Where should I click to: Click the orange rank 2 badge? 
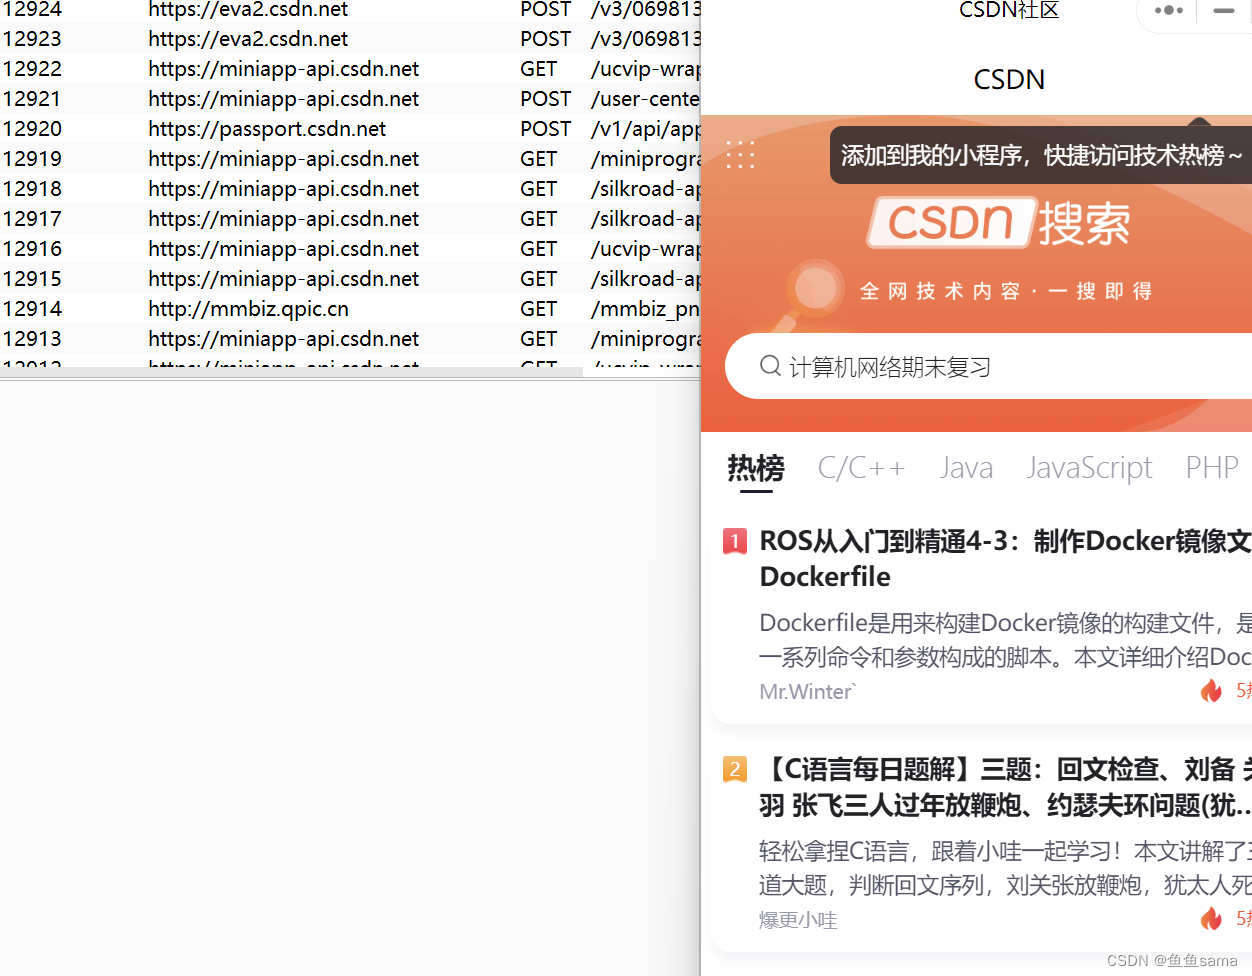(x=735, y=769)
